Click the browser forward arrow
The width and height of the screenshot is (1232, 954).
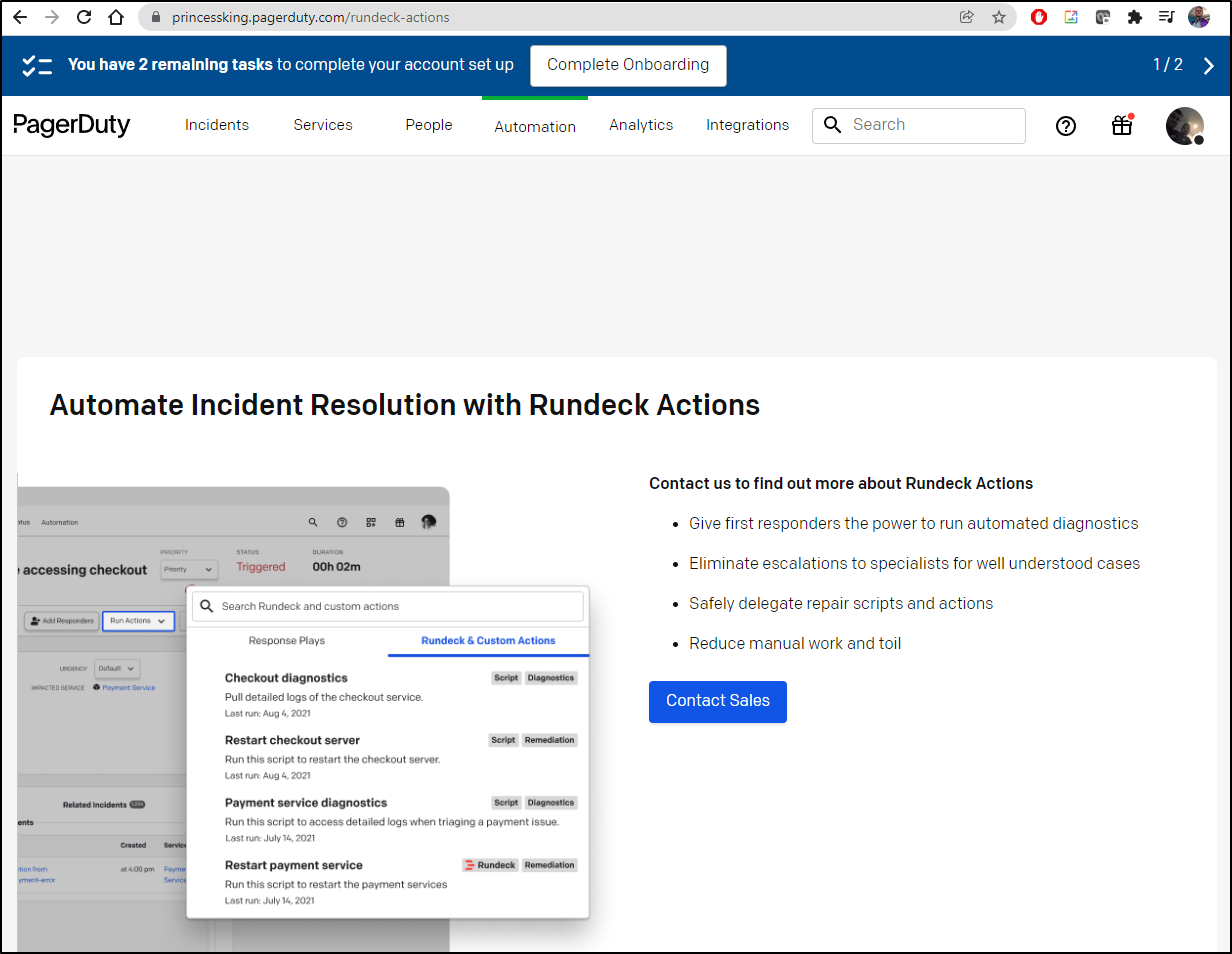point(52,17)
